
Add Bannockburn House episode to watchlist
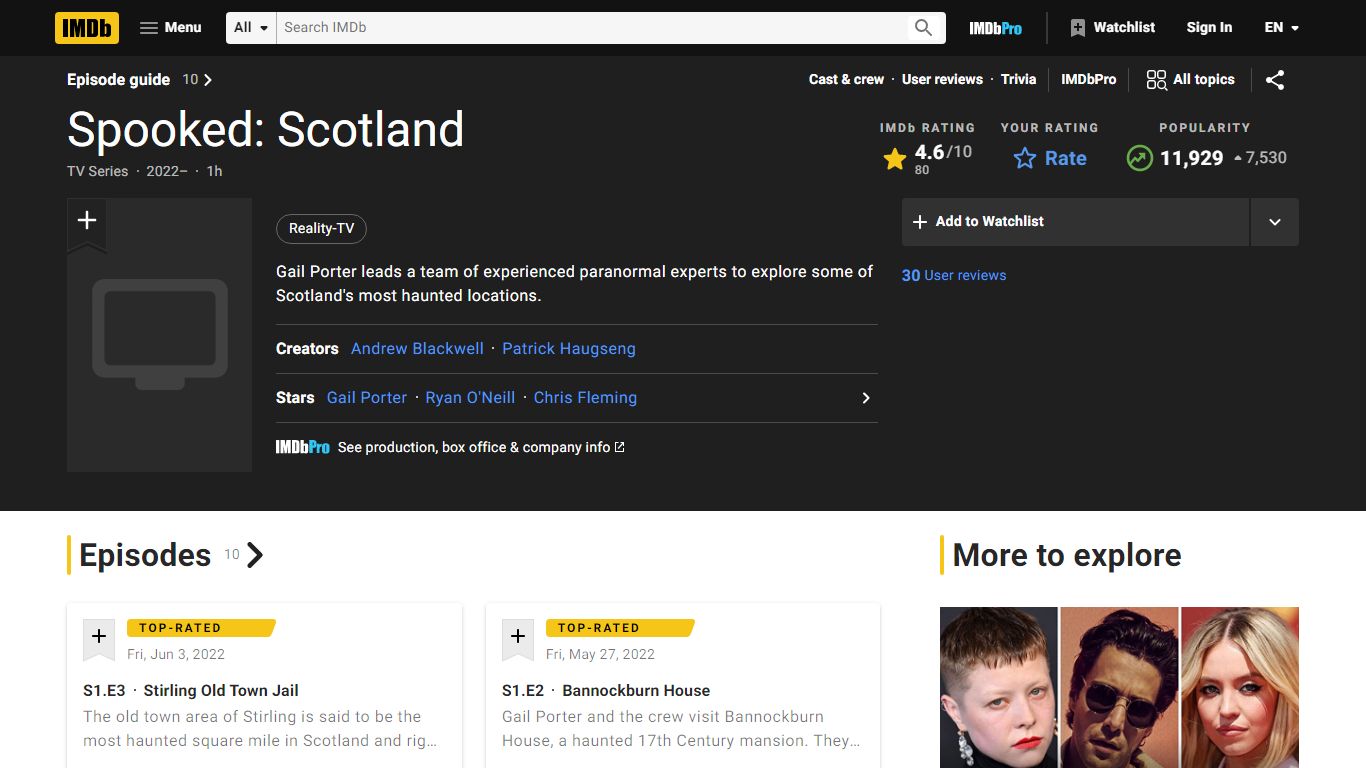click(x=518, y=638)
